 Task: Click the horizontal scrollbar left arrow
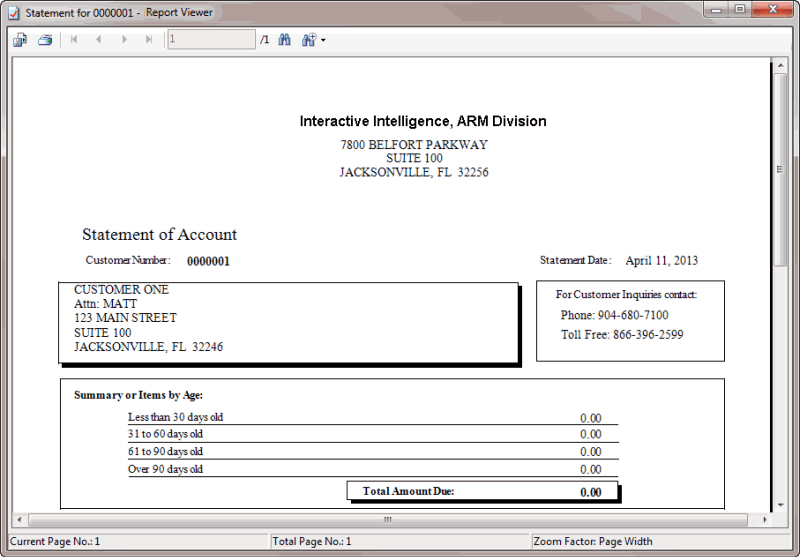pyautogui.click(x=19, y=520)
